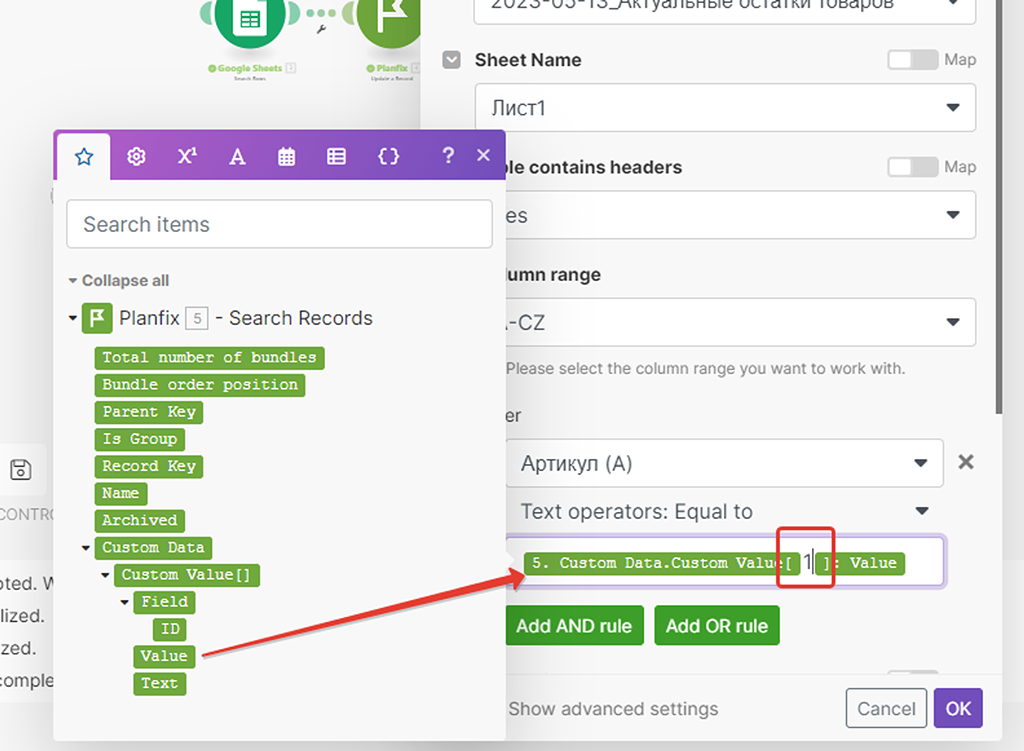Select the Custom Data collection pill
The height and width of the screenshot is (751, 1024).
point(153,548)
